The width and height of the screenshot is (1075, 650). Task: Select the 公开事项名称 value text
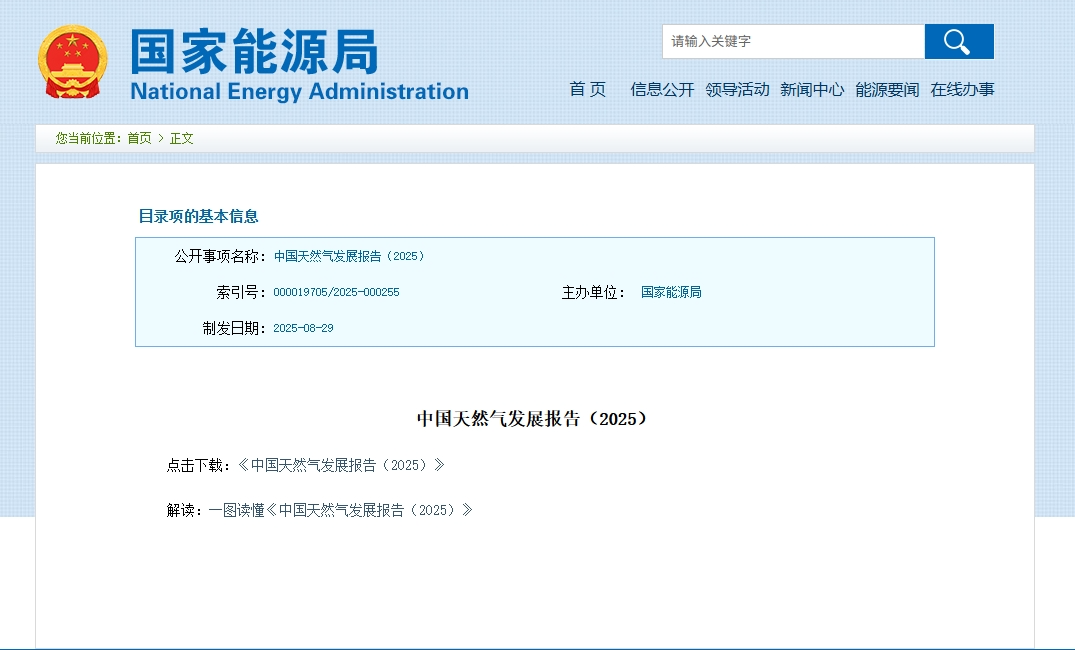pos(349,256)
